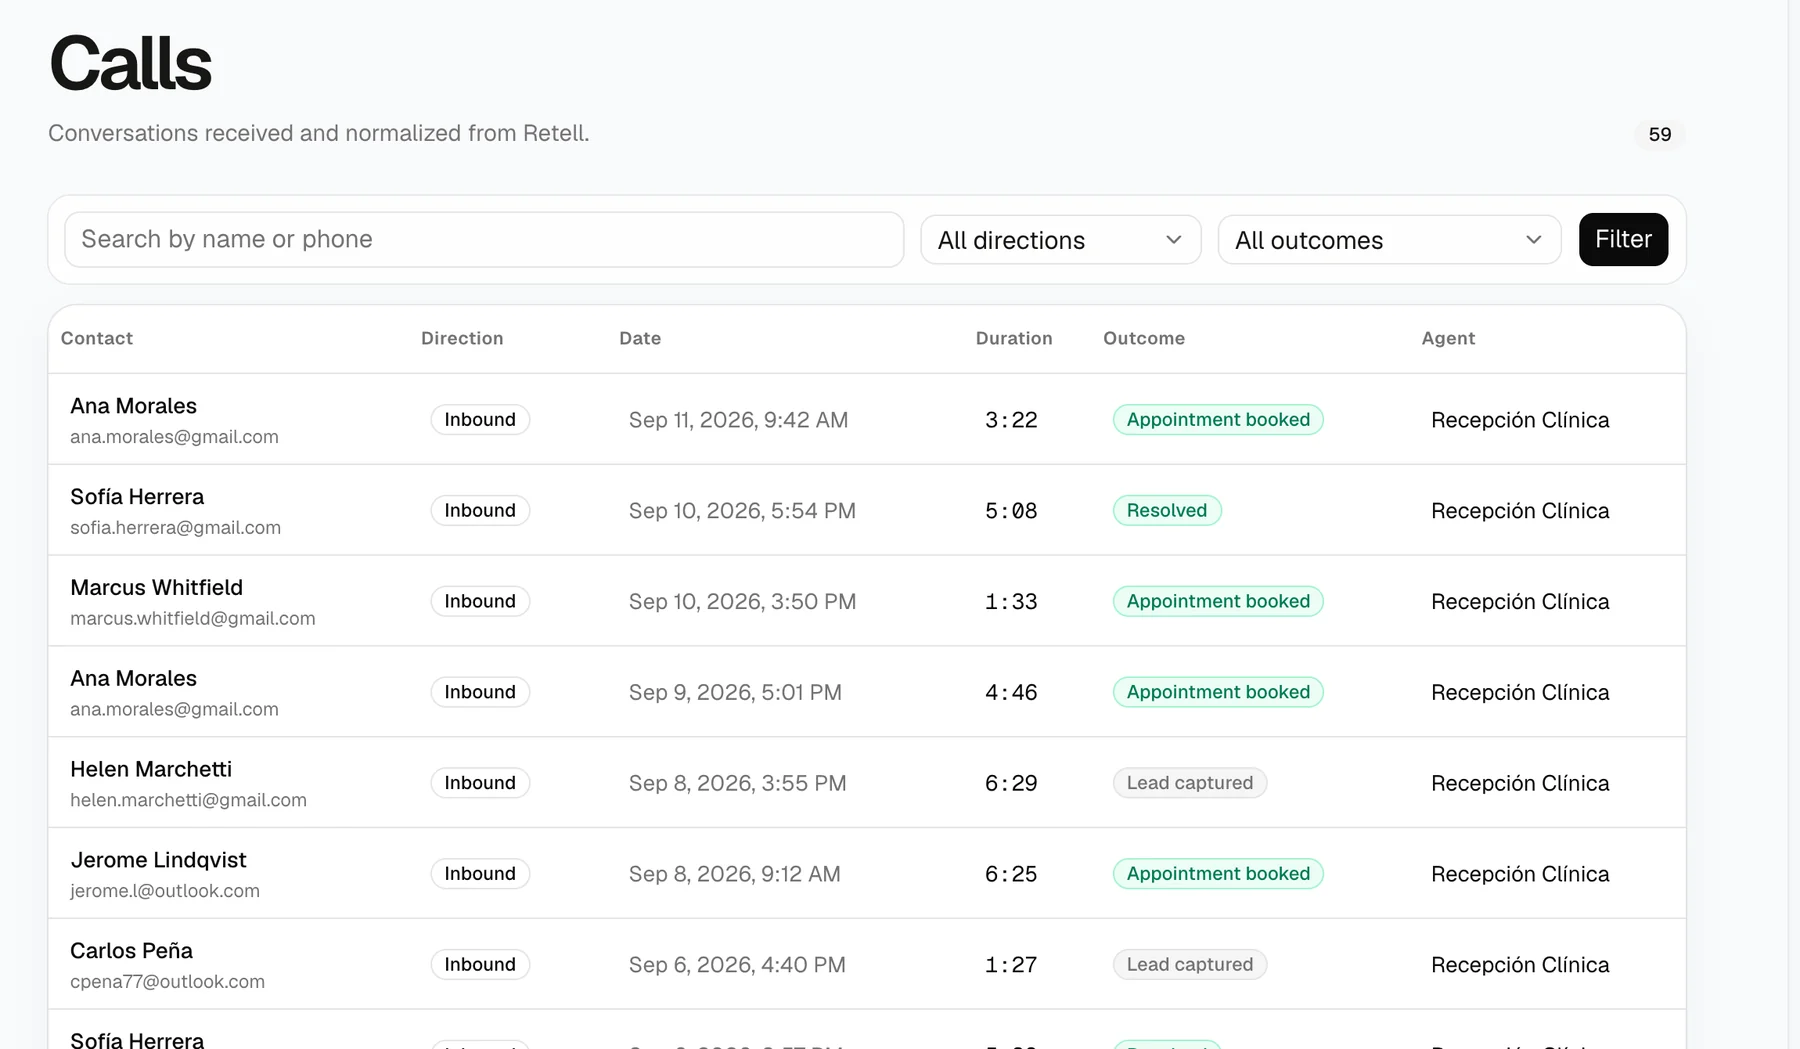Screen dimensions: 1800x1049
Task: Select Marcus Whitfield contact name
Action: click(157, 588)
